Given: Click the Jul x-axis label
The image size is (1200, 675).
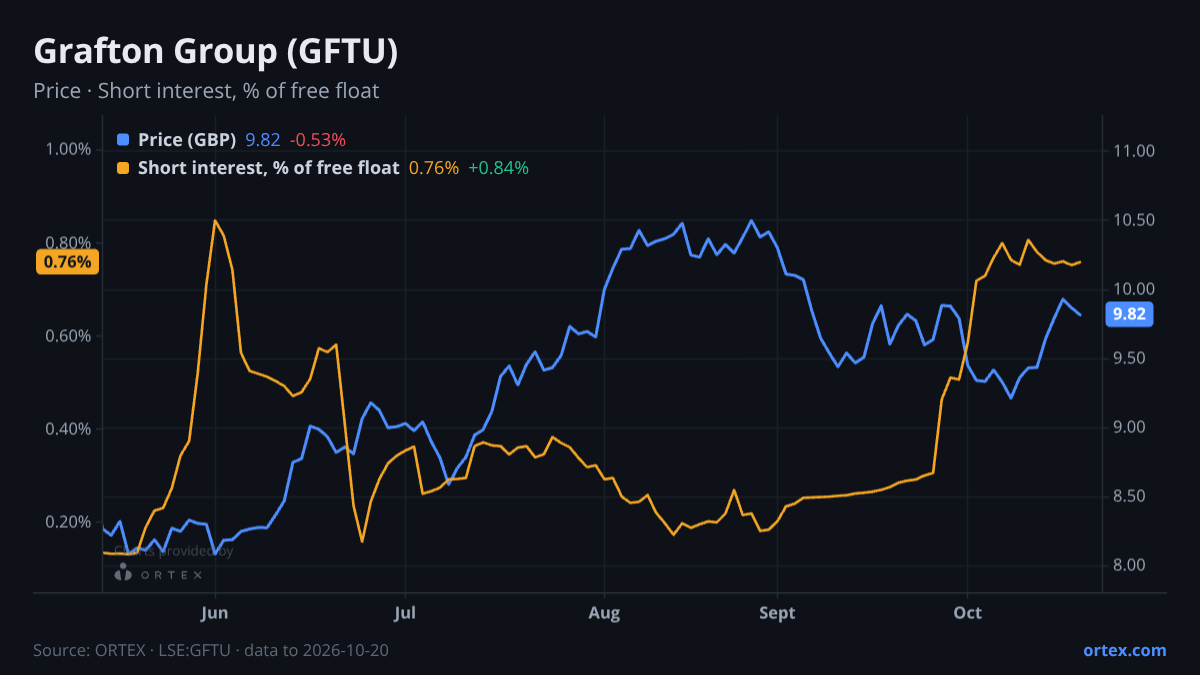Looking at the screenshot, I should (x=405, y=613).
